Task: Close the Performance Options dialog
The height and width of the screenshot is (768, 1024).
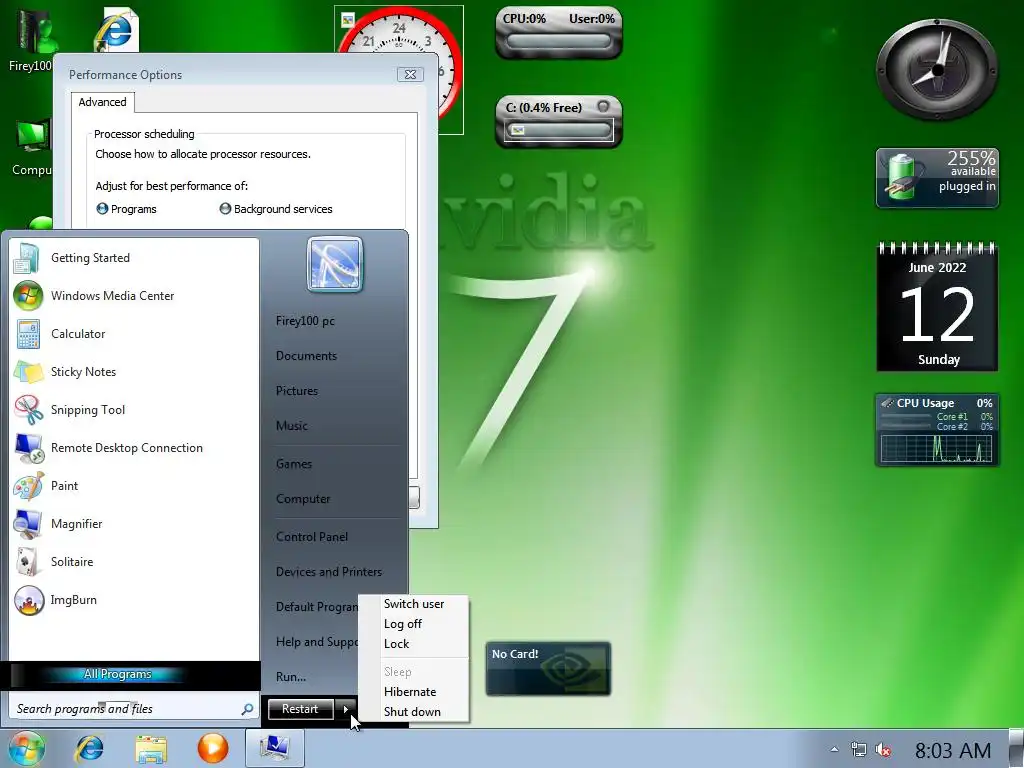Action: tap(410, 74)
